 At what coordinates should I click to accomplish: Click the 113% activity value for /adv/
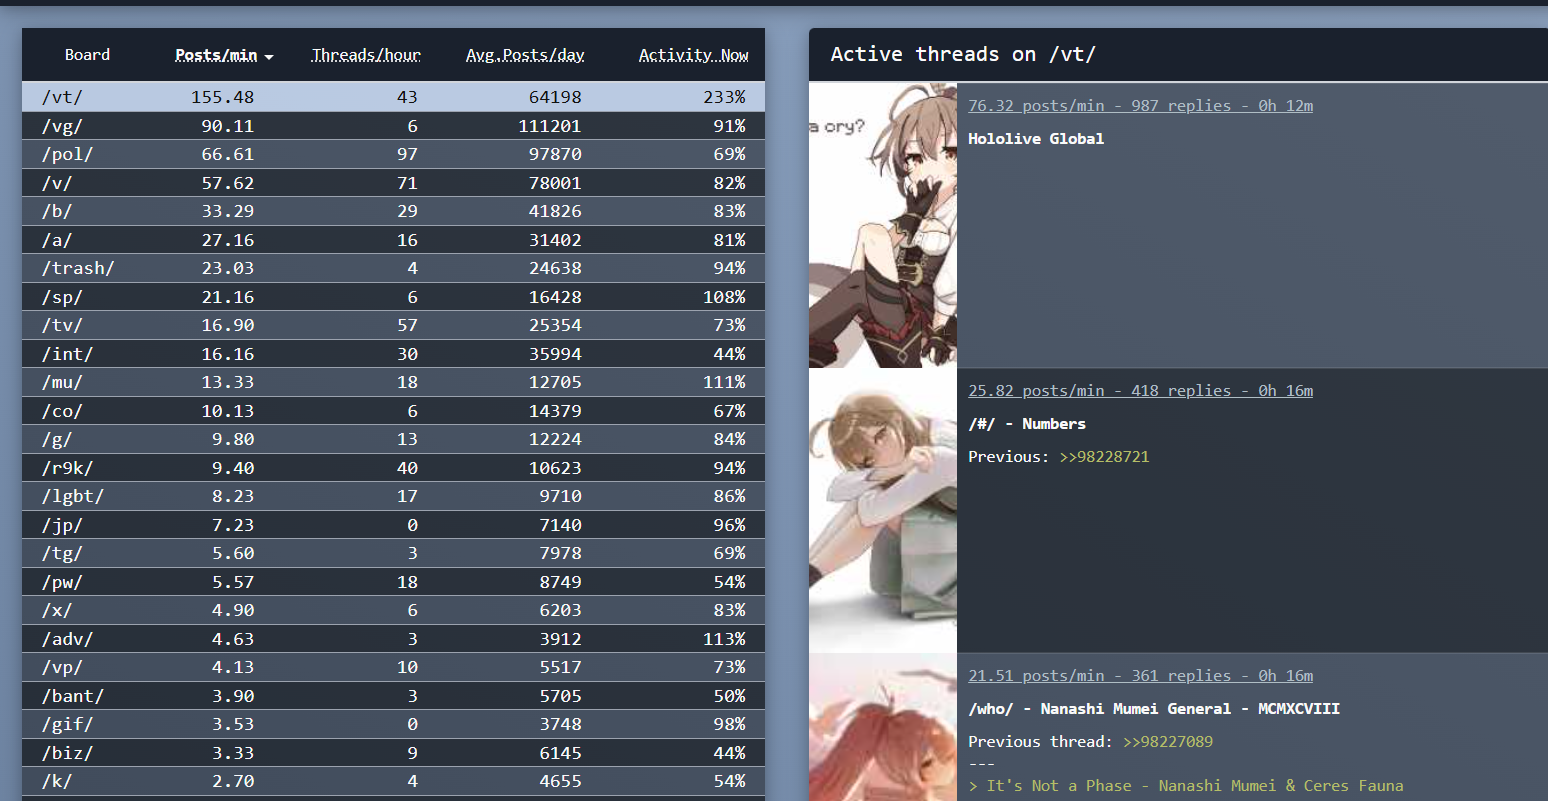(x=724, y=639)
